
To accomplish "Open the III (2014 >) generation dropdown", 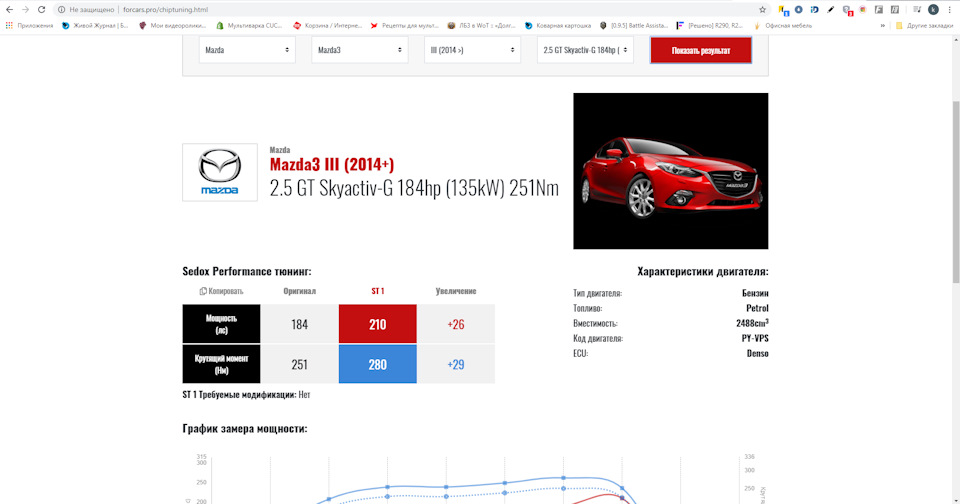I will (x=473, y=50).
